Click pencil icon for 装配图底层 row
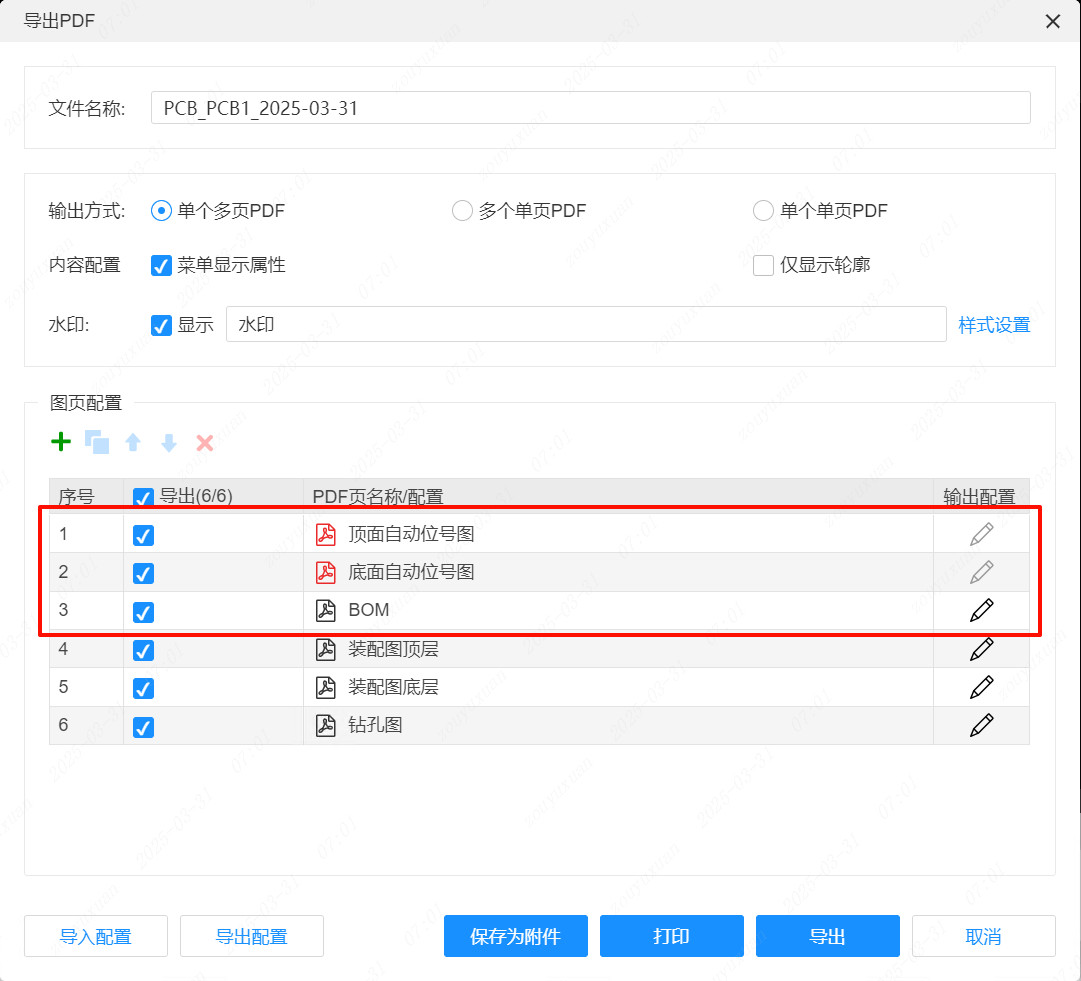1081x981 pixels. pyautogui.click(x=981, y=687)
